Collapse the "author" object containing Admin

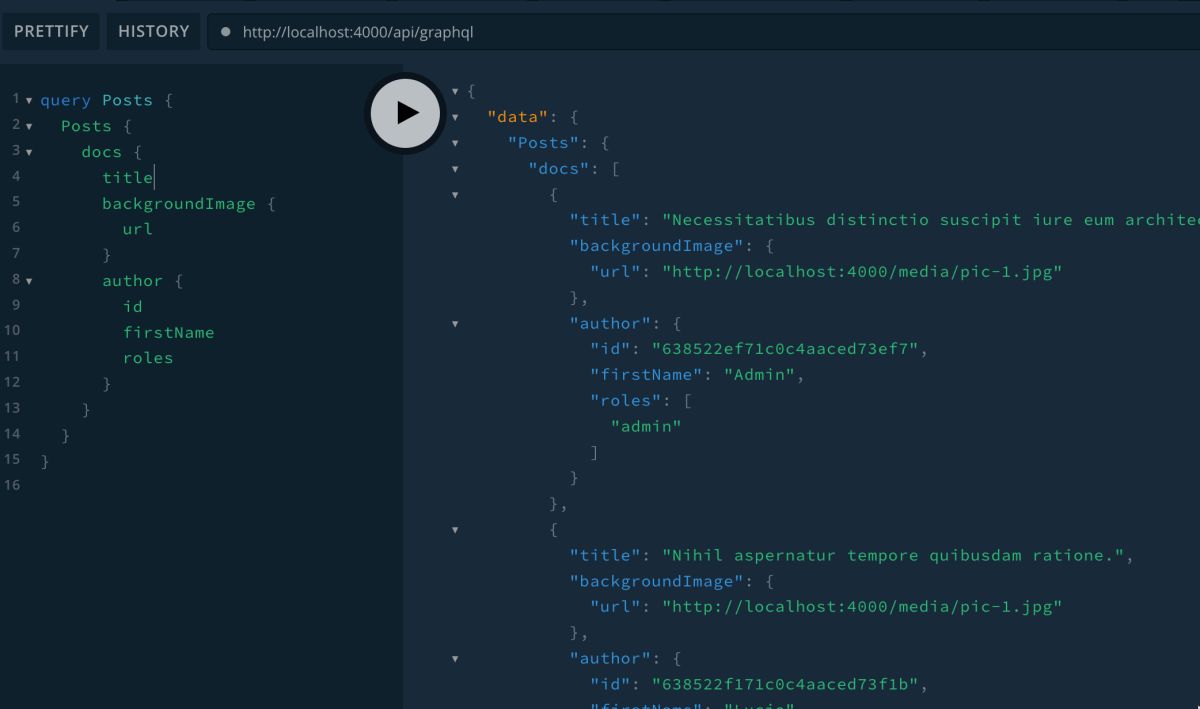456,324
